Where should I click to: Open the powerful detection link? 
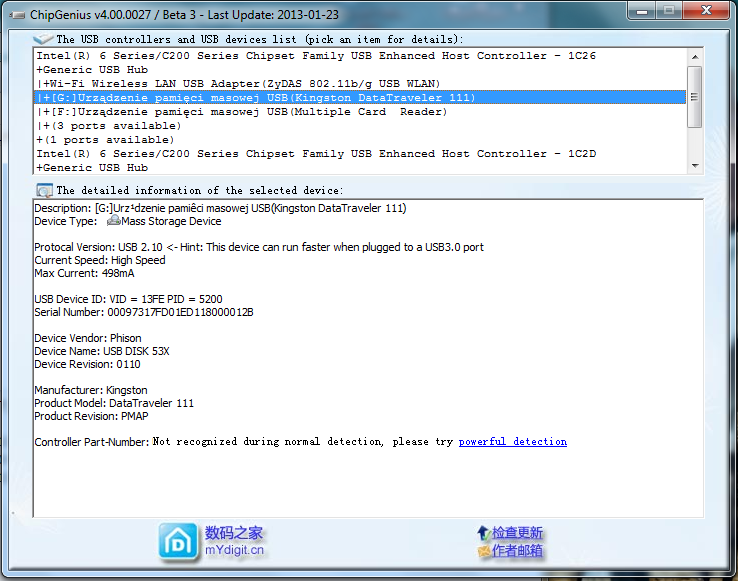click(x=513, y=442)
